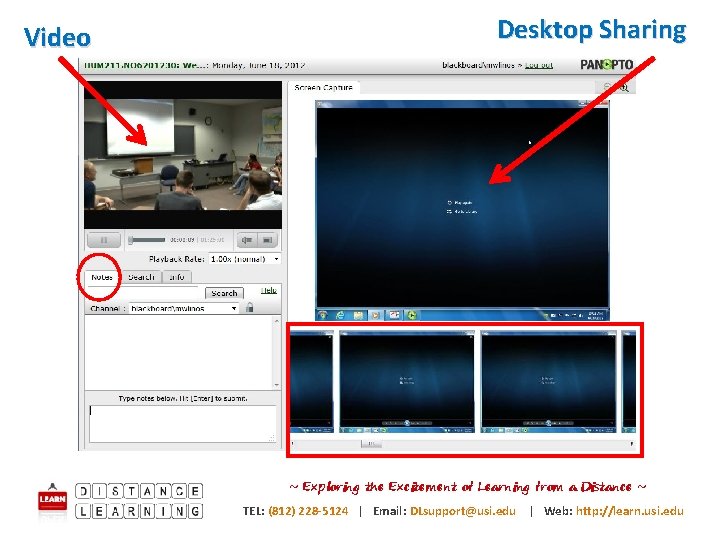Click the classroom video frame

[183, 155]
